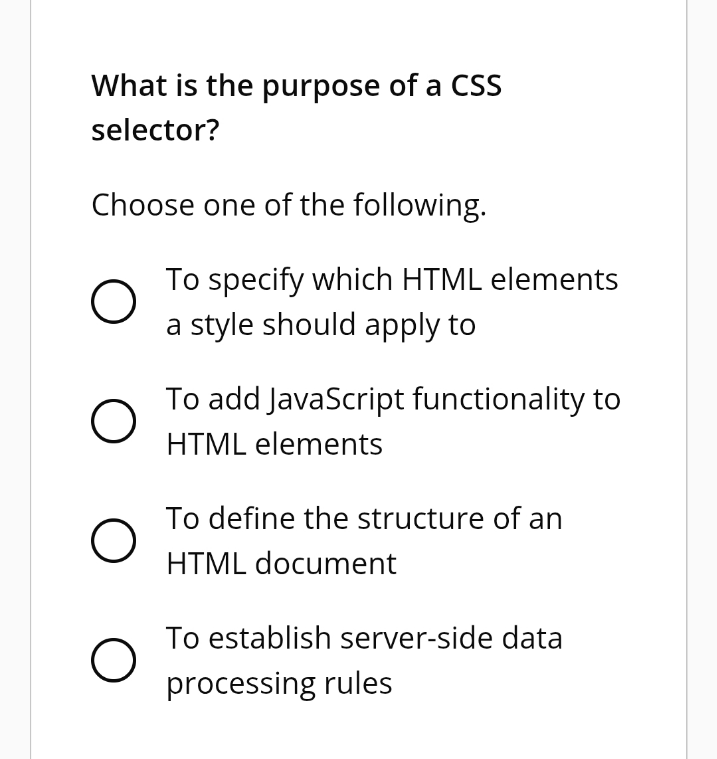Click the question heading "What is the purpose of a CSS"
This screenshot has width=717, height=759.
click(296, 86)
